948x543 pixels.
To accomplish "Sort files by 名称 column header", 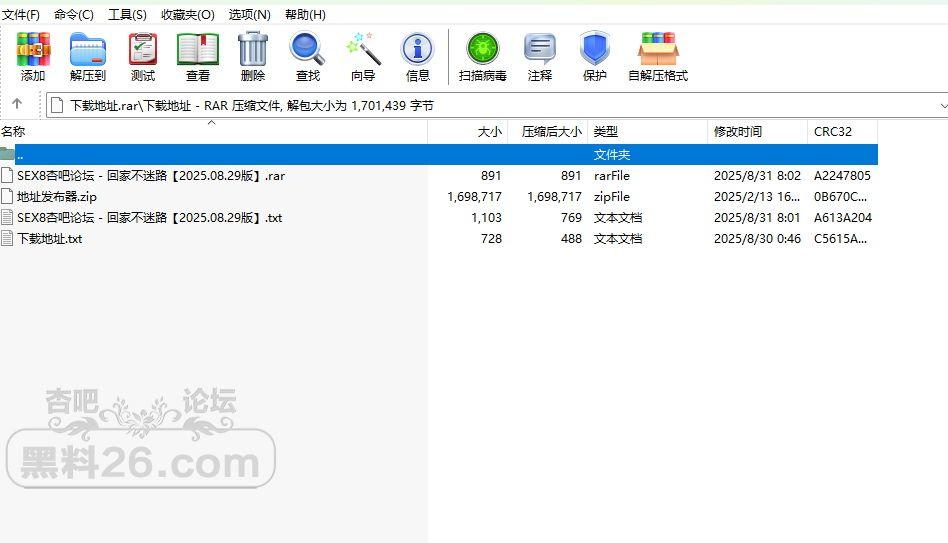I will pyautogui.click(x=14, y=131).
